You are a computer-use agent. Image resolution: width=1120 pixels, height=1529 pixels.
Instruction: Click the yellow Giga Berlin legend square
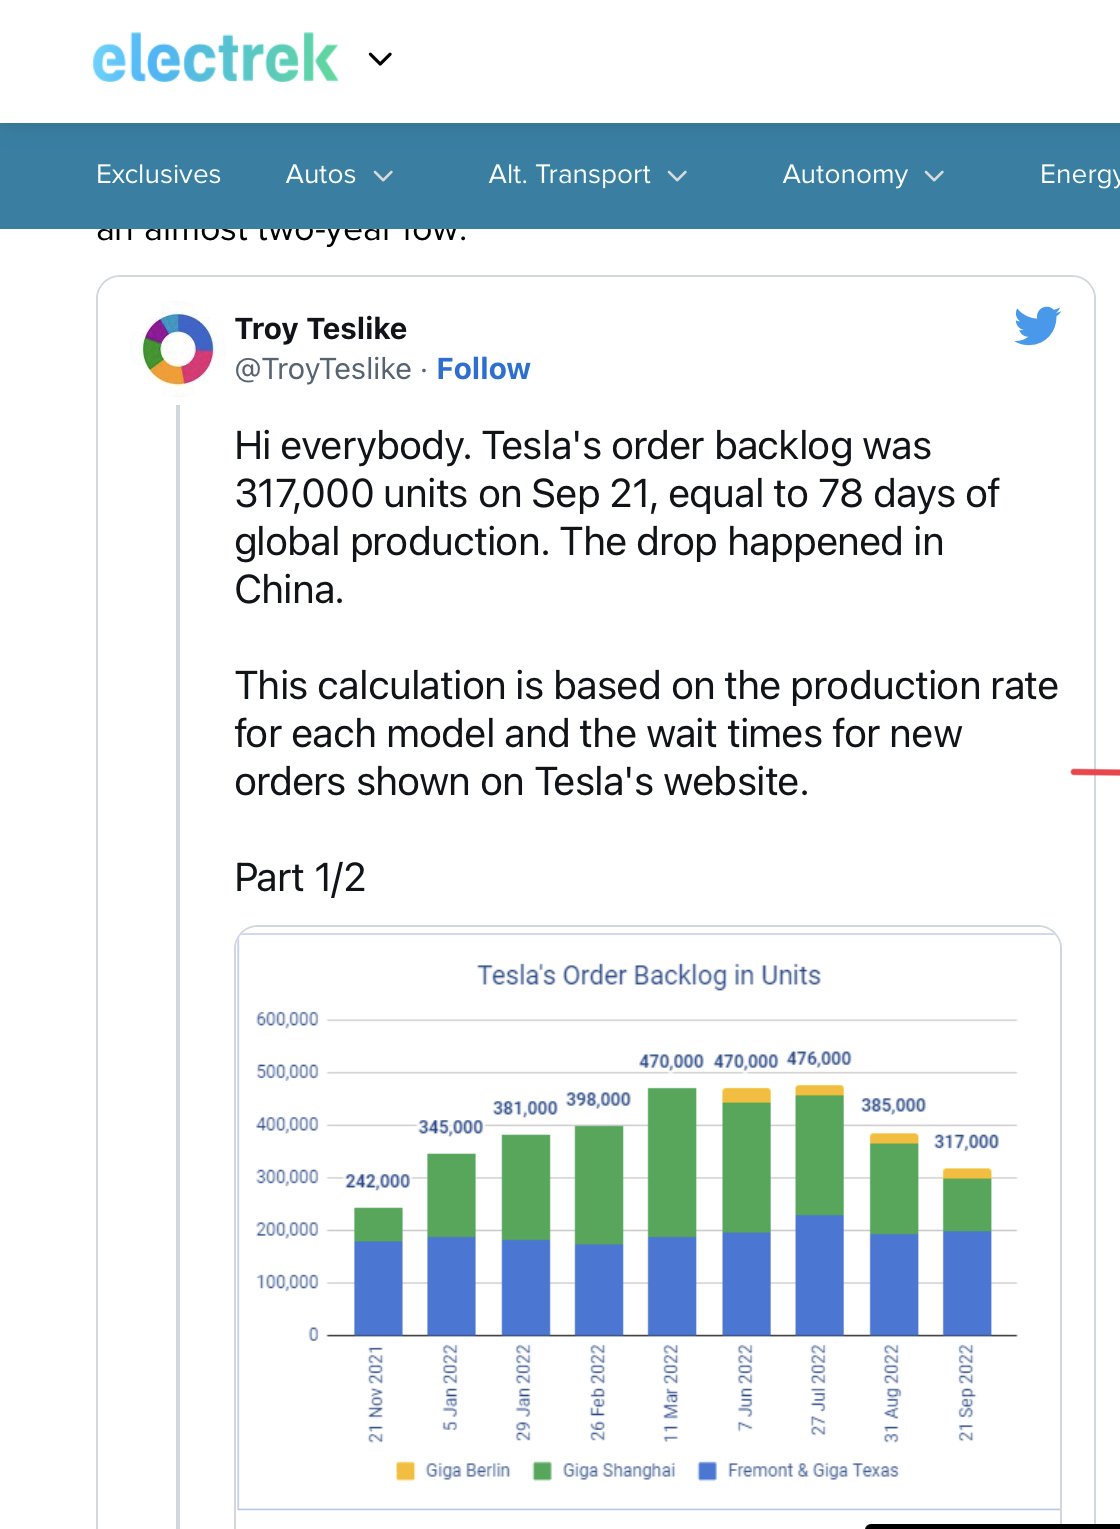pos(405,1470)
